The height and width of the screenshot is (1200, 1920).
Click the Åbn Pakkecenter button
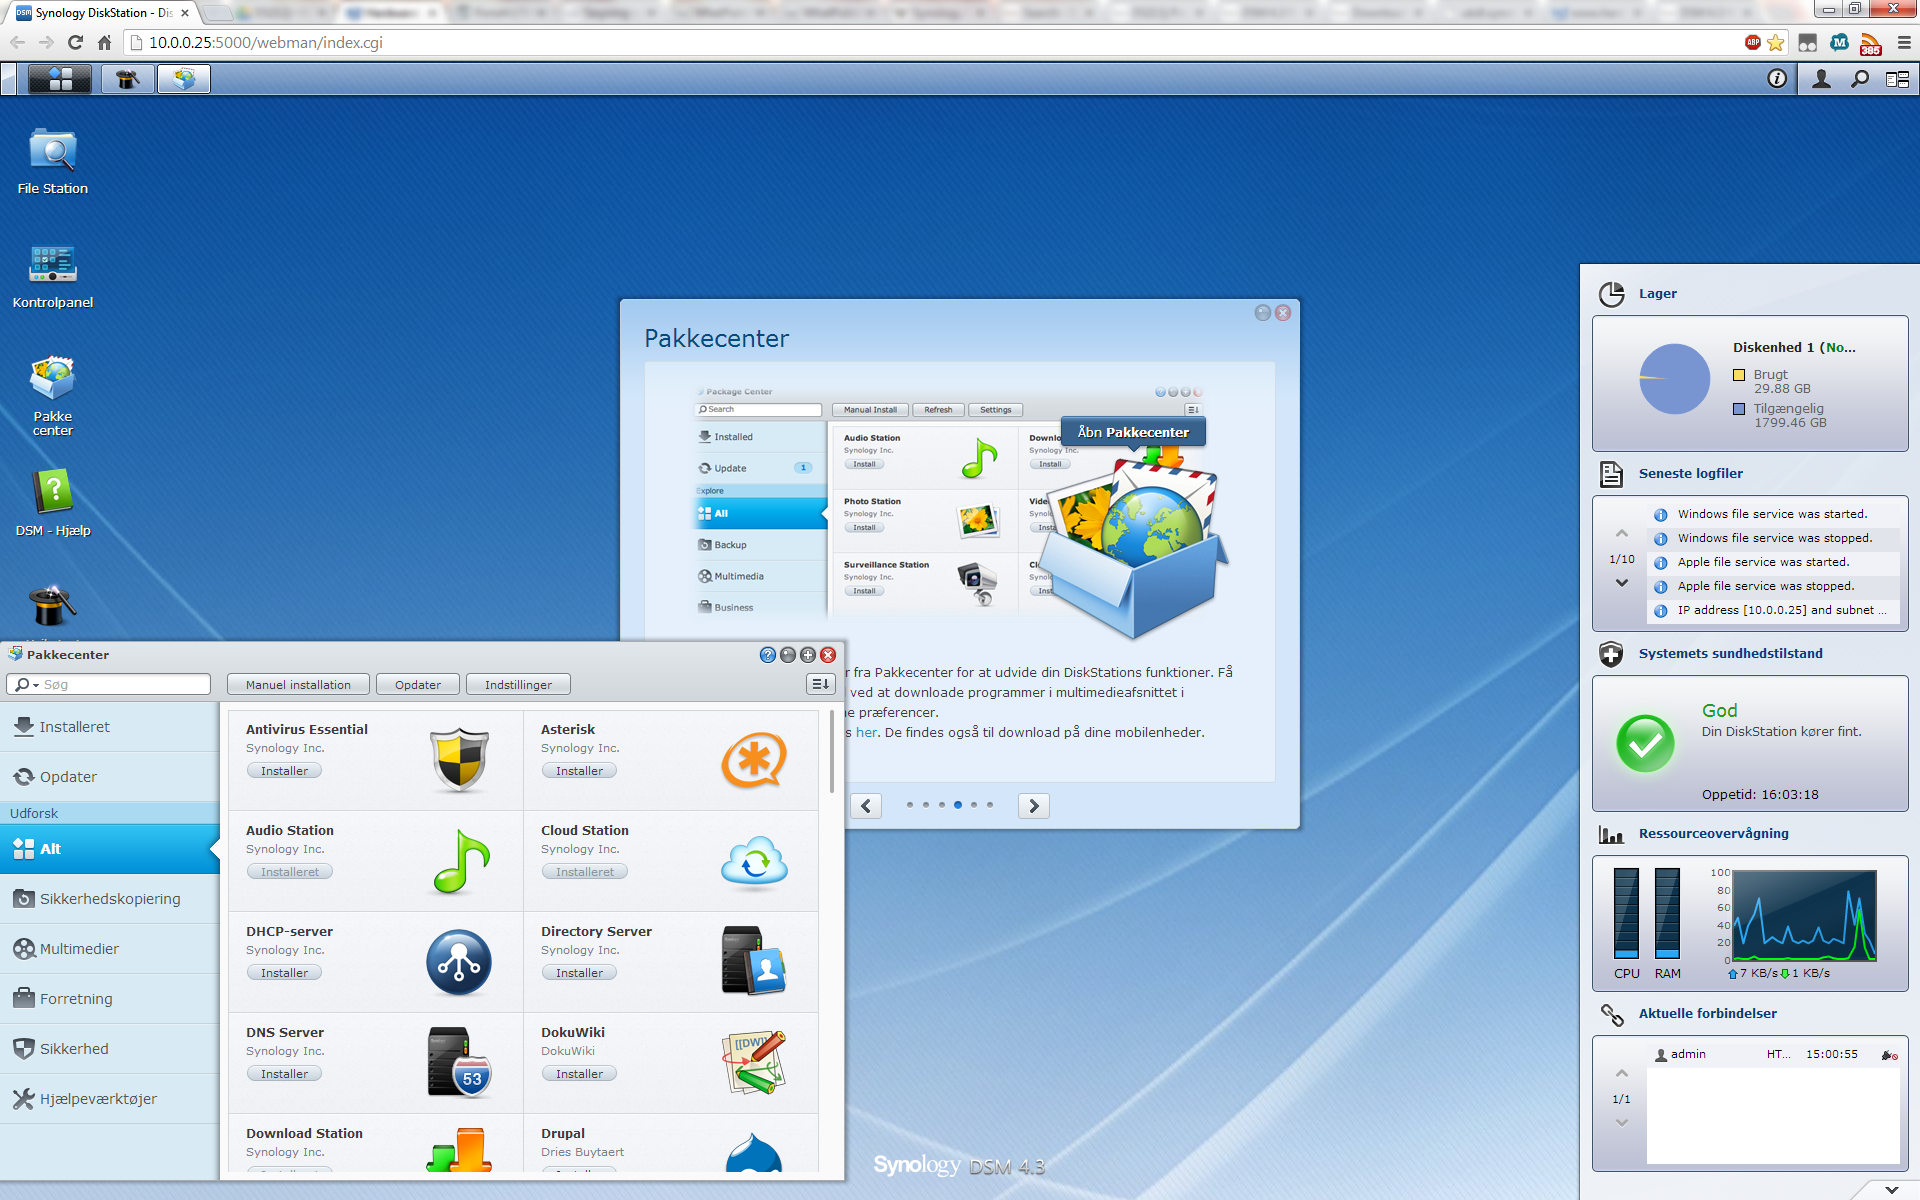pos(1133,432)
